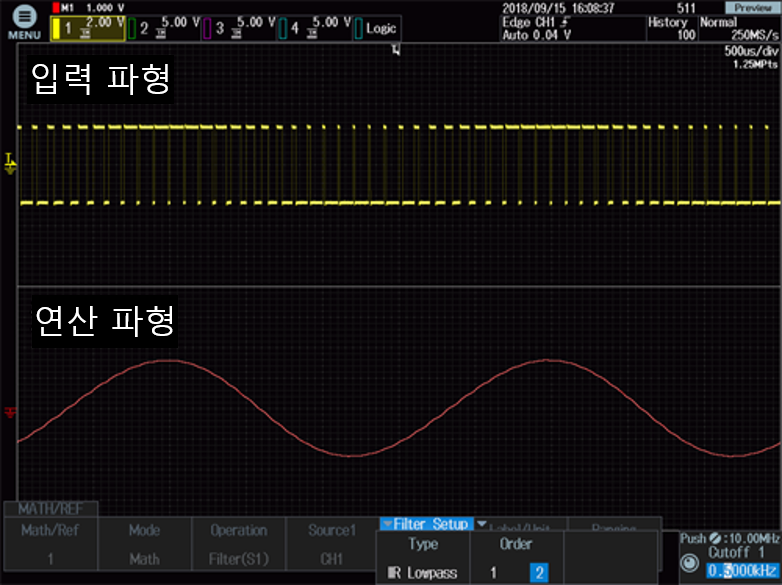Viewport: 782px width, 585px height.
Task: Collapse the Filter Setup menu
Action: pos(426,524)
